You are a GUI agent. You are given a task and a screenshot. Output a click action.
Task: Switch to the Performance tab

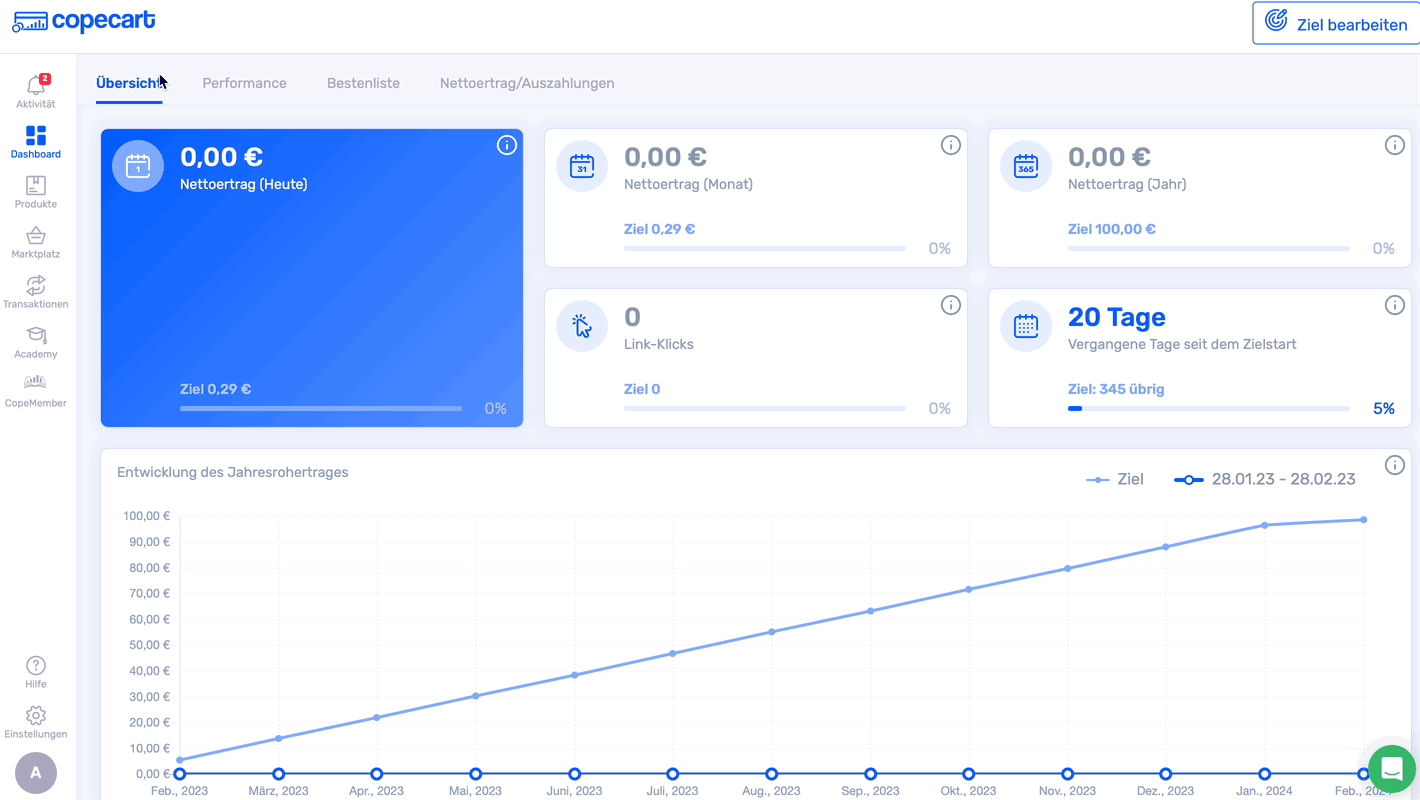244,83
